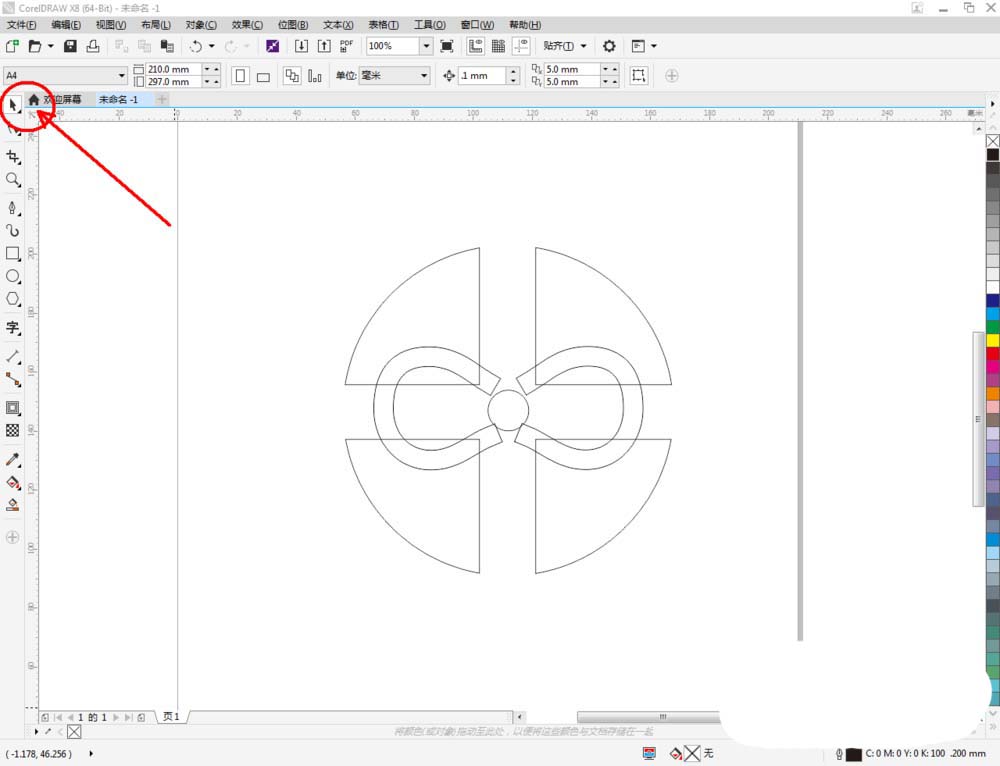The width and height of the screenshot is (1000, 766).
Task: Click the Print icon
Action: 93,46
